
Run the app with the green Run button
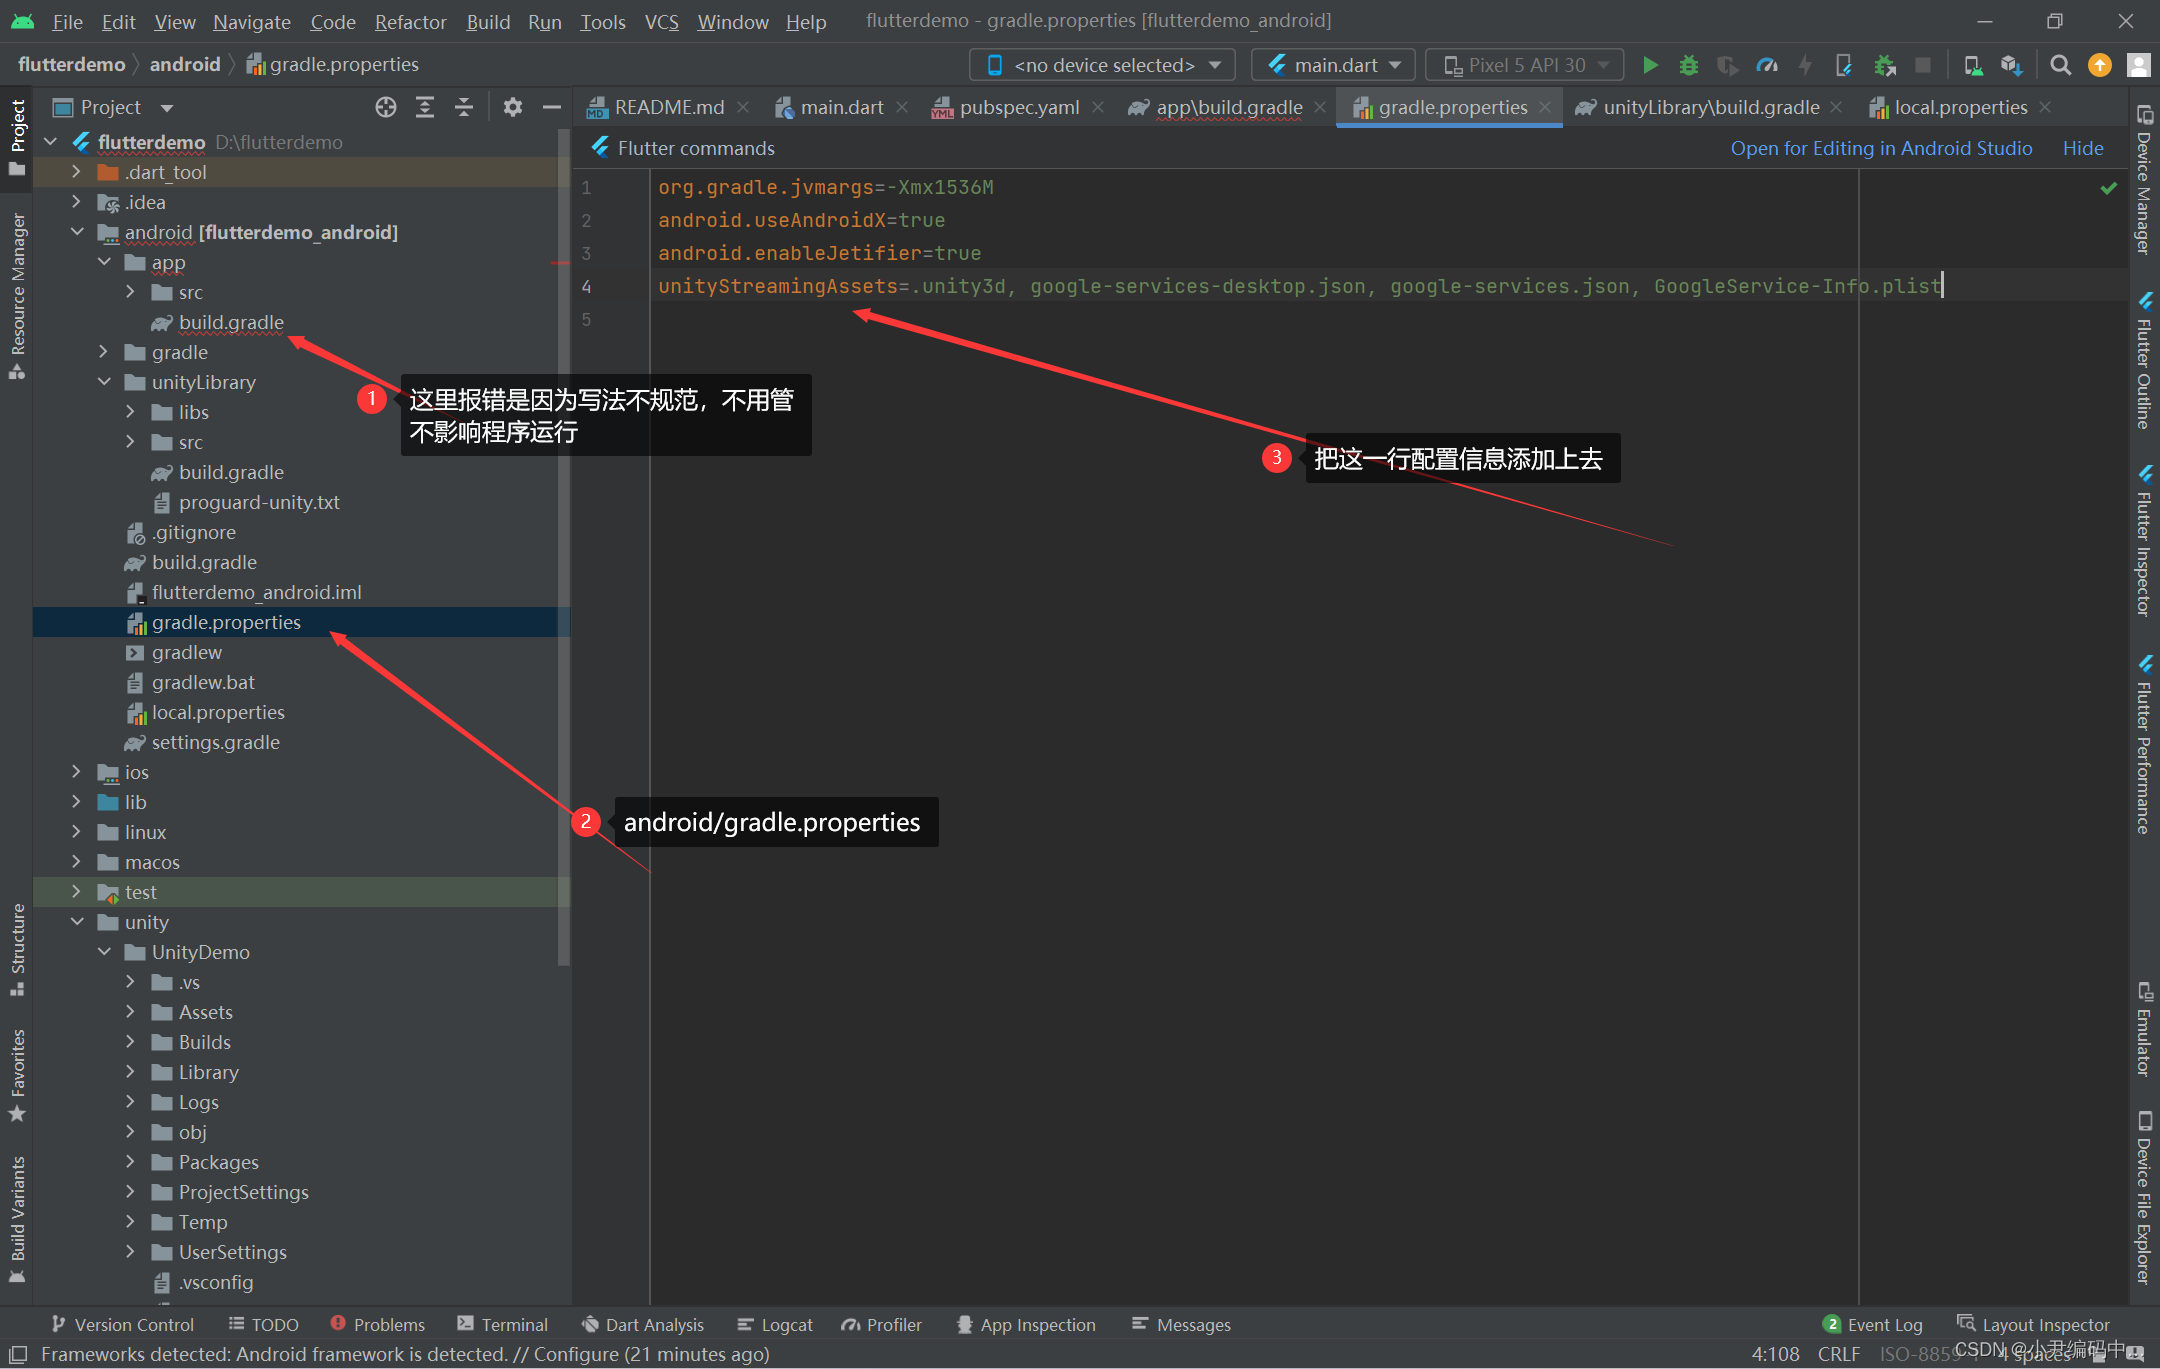pos(1650,65)
